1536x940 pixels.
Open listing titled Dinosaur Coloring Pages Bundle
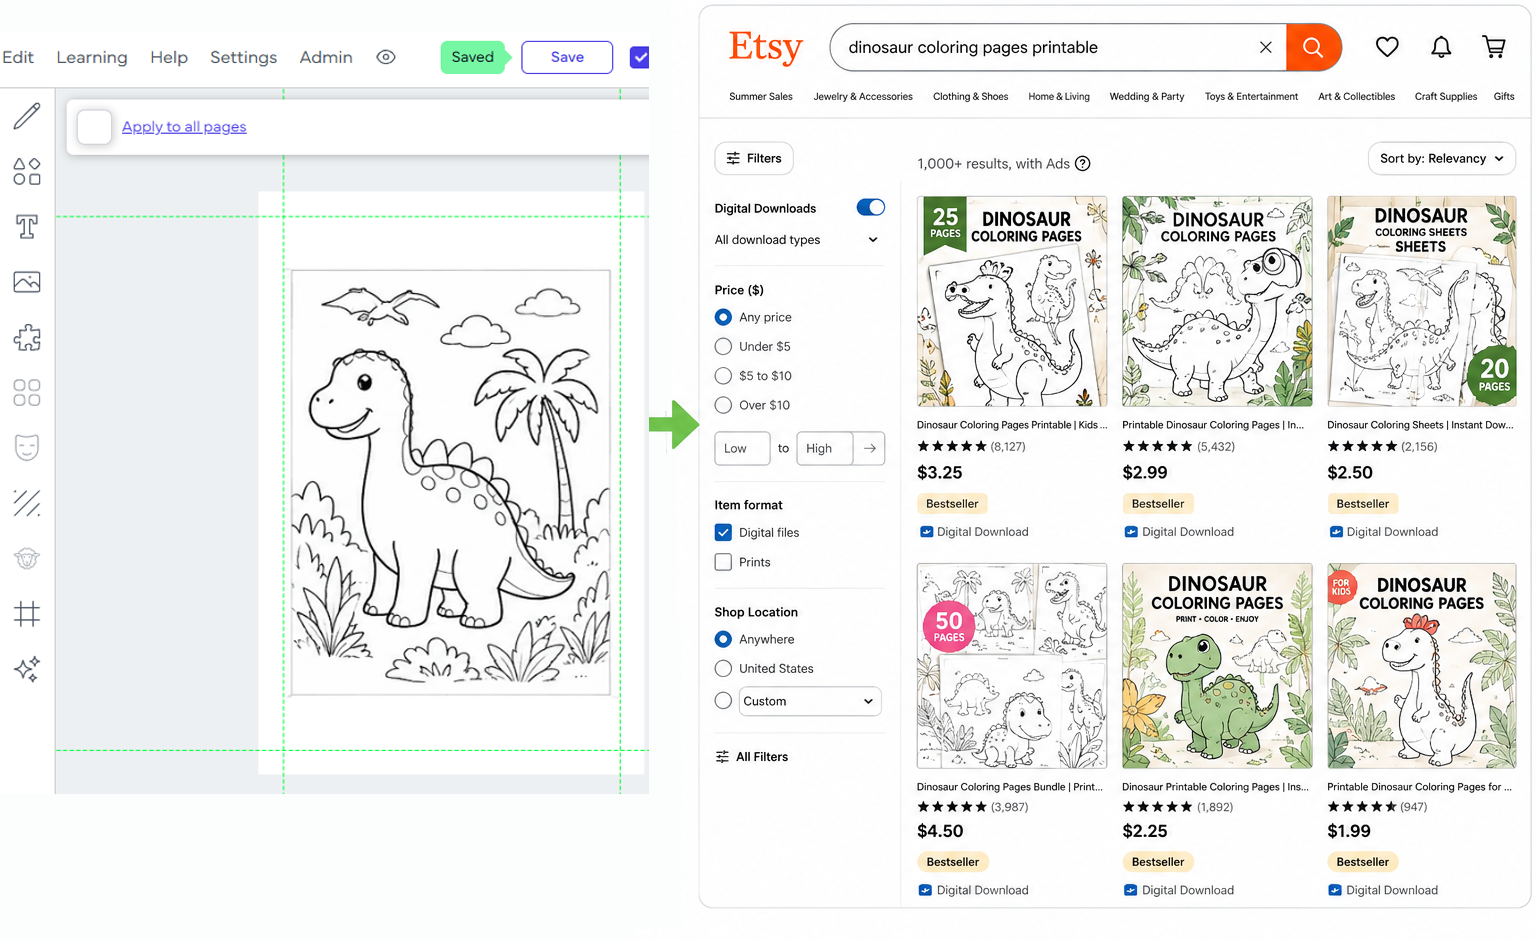(x=1012, y=787)
